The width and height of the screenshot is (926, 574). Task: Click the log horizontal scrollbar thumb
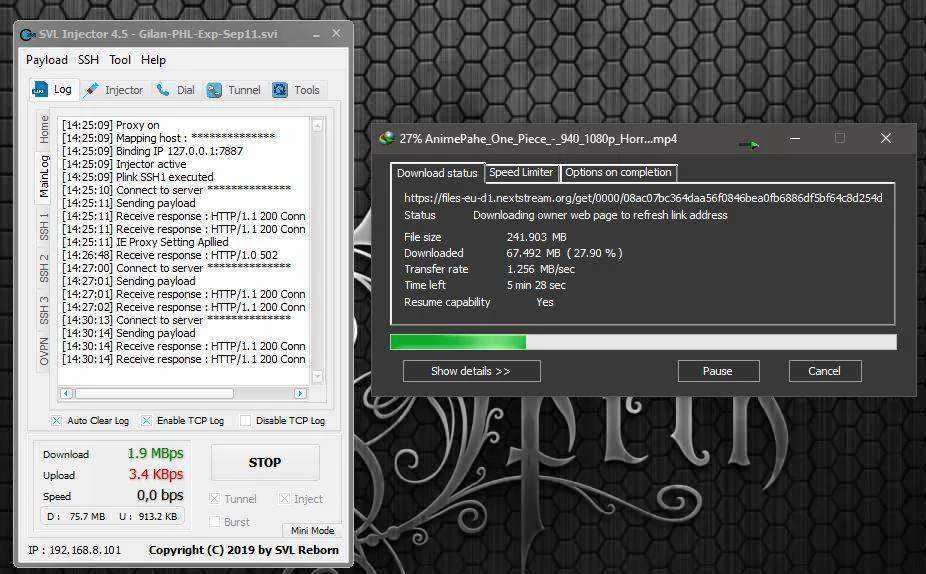click(155, 393)
